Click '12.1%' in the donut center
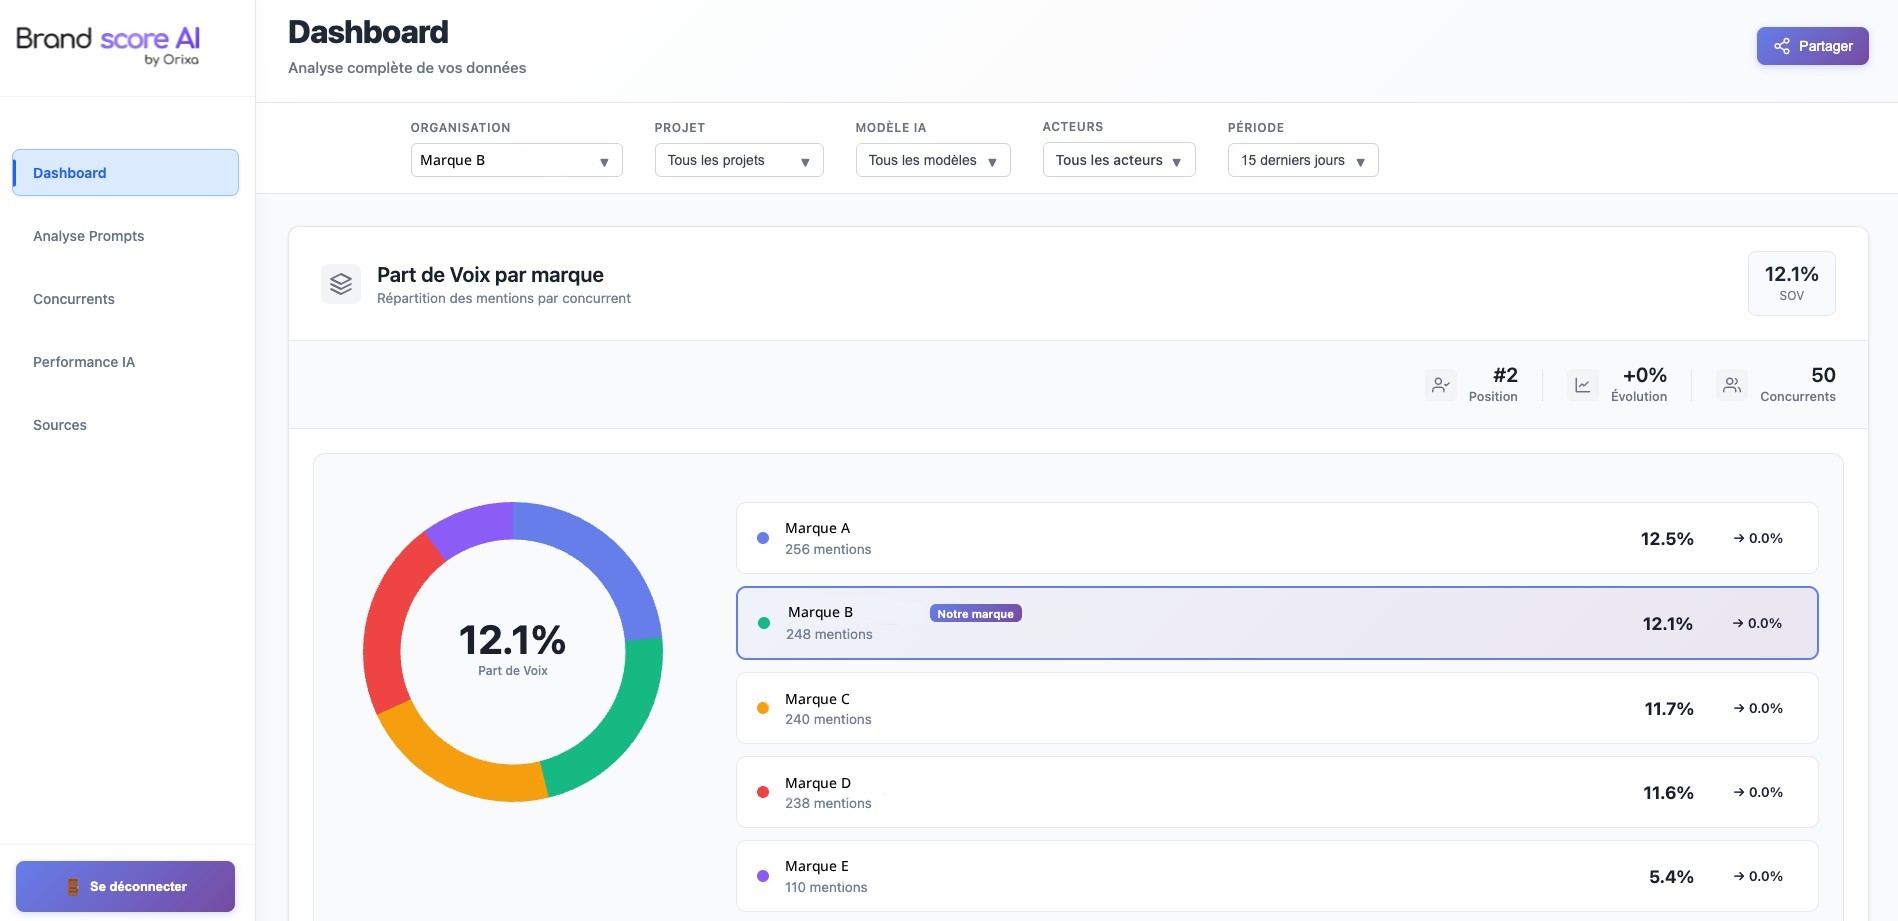This screenshot has height=921, width=1898. pos(512,640)
